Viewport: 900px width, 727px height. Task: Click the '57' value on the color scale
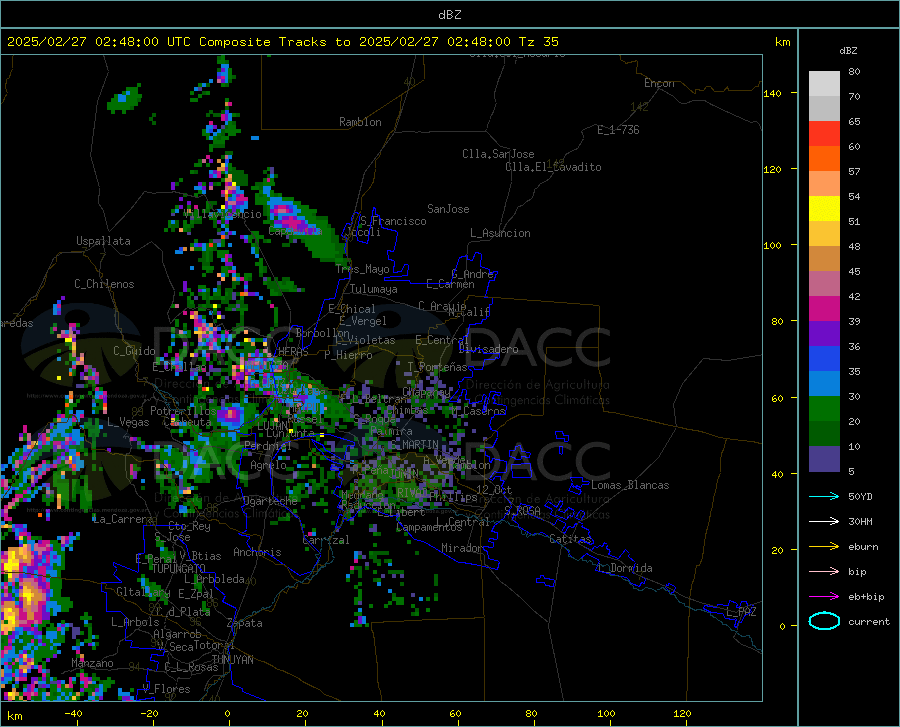point(854,172)
